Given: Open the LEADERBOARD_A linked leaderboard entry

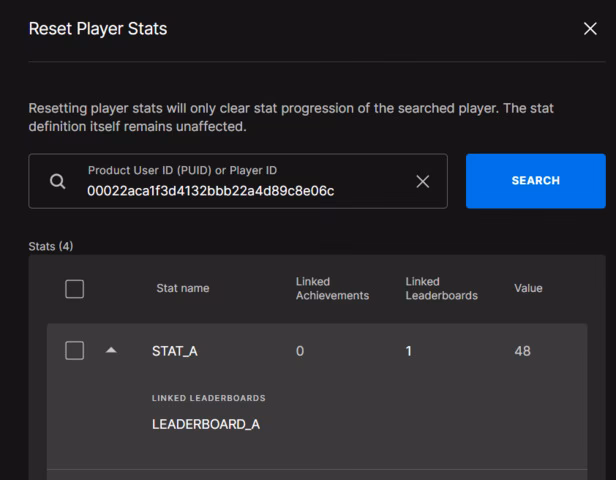Looking at the screenshot, I should coord(206,424).
